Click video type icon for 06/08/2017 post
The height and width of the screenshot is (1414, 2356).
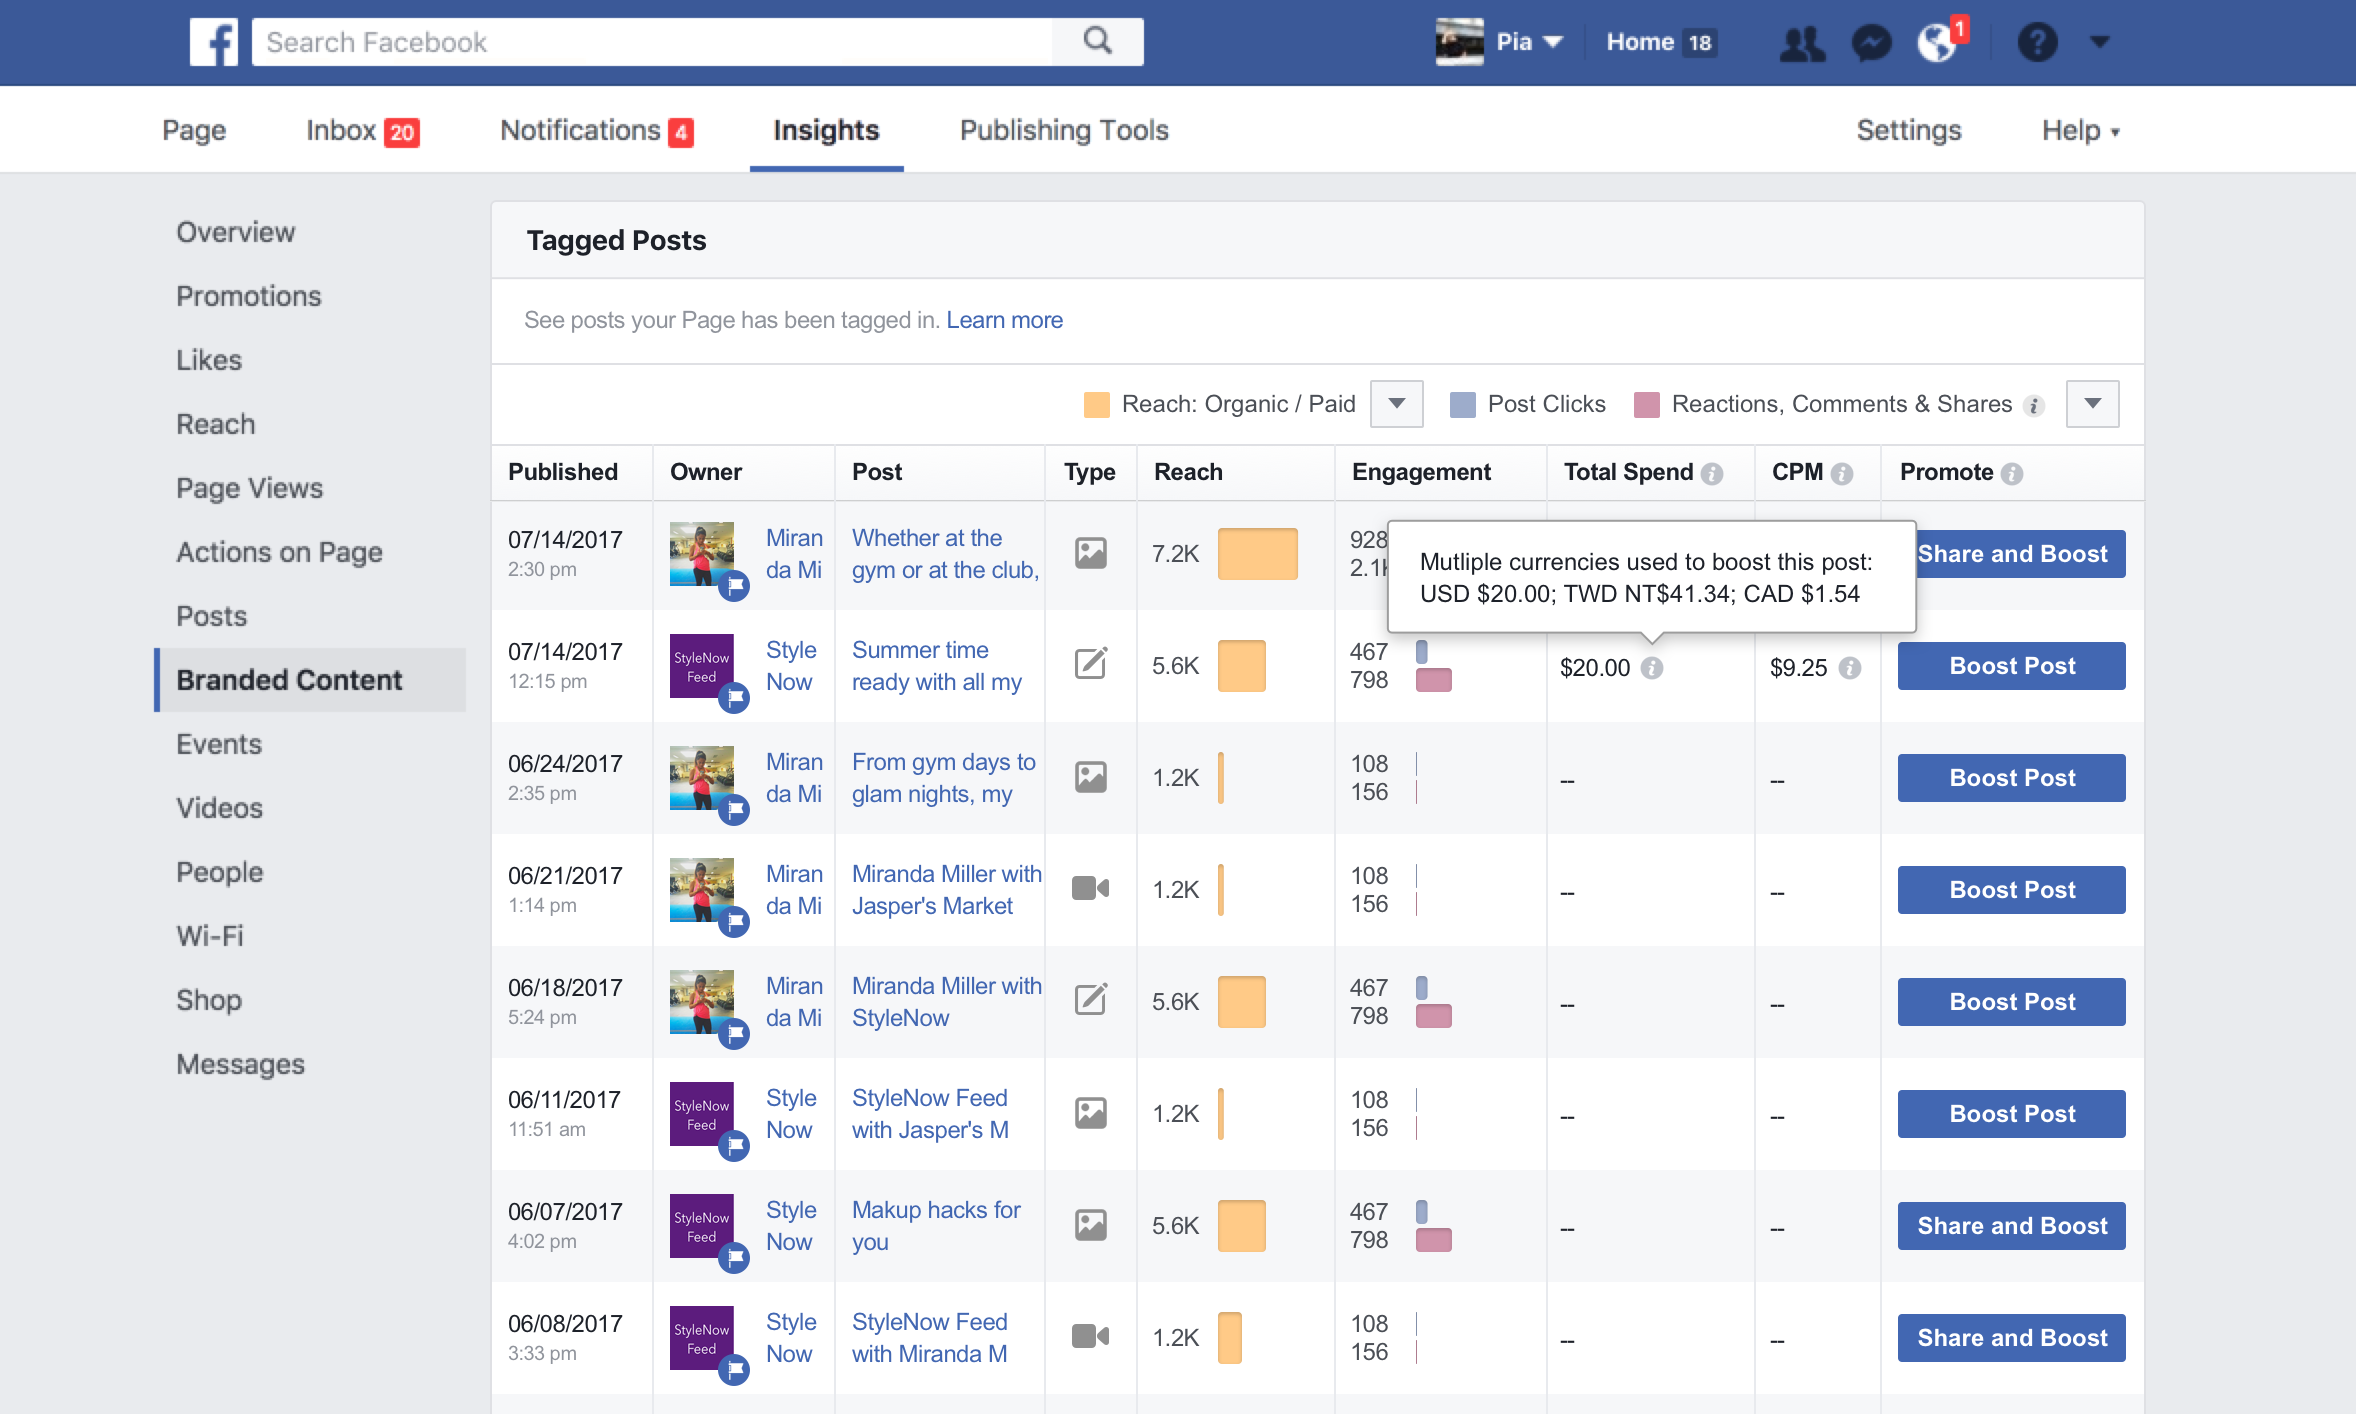(x=1090, y=1336)
